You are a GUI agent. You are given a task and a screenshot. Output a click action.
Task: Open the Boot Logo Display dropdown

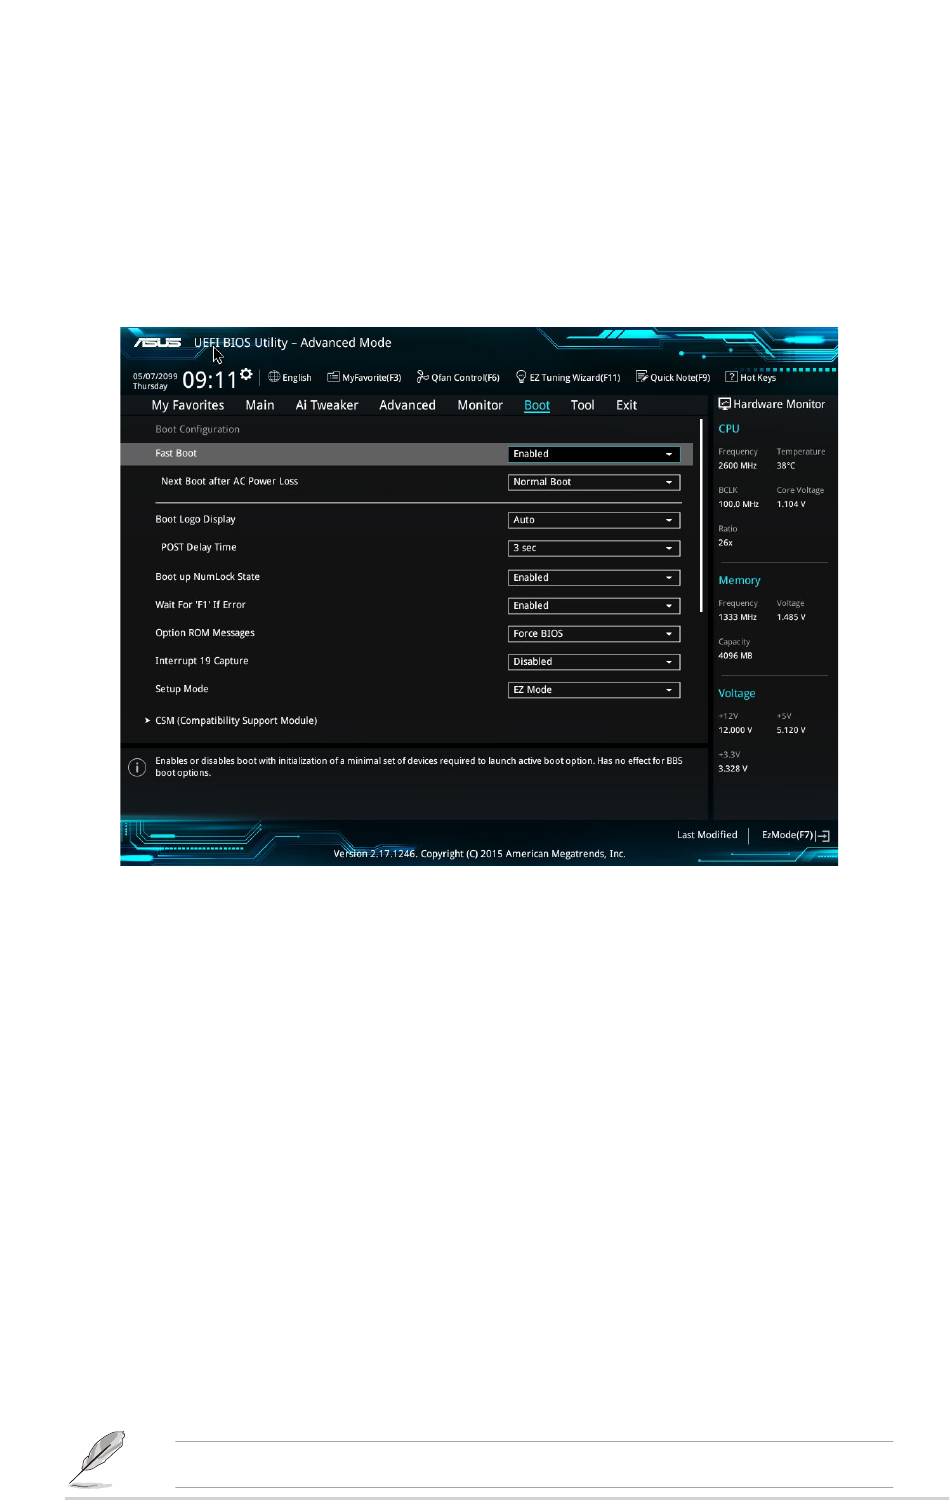(594, 520)
